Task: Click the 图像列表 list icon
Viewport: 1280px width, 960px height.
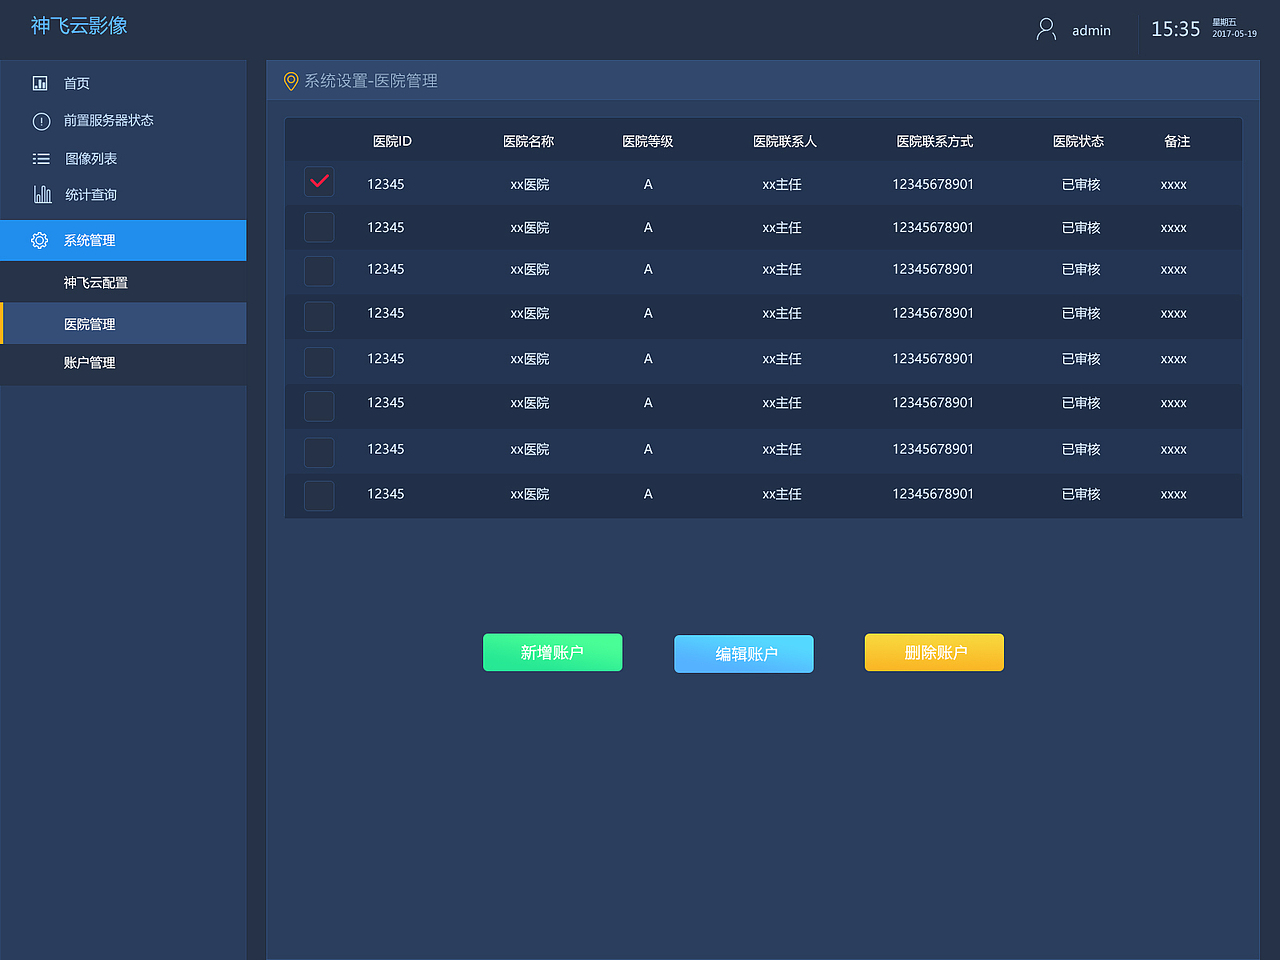Action: (41, 159)
